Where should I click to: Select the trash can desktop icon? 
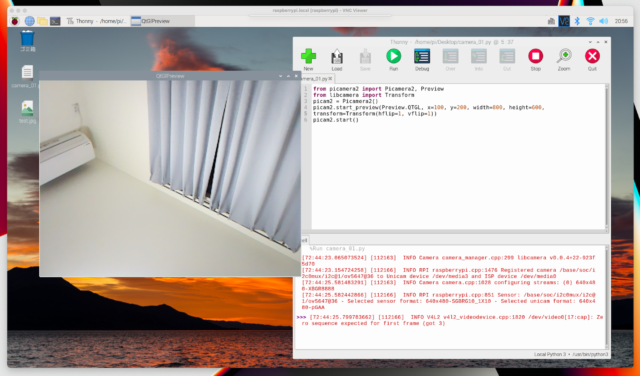(x=27, y=41)
